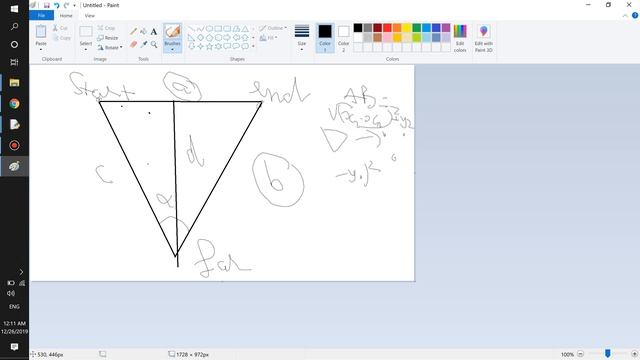Click the Paste clipboard icon

[x=41, y=31]
